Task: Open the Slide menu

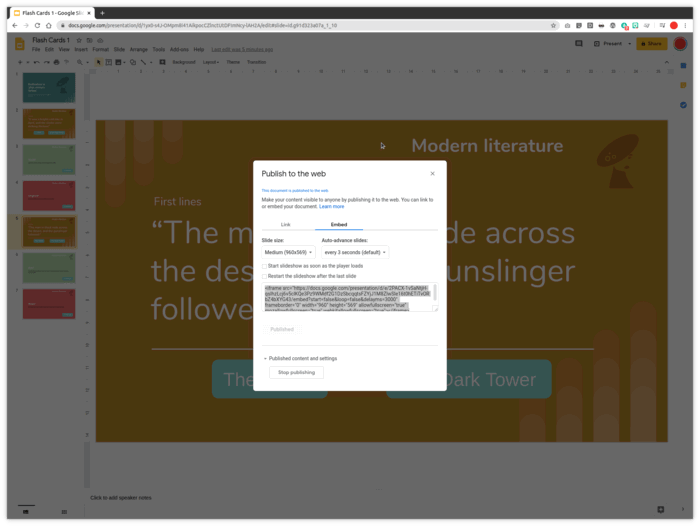Action: tap(119, 50)
